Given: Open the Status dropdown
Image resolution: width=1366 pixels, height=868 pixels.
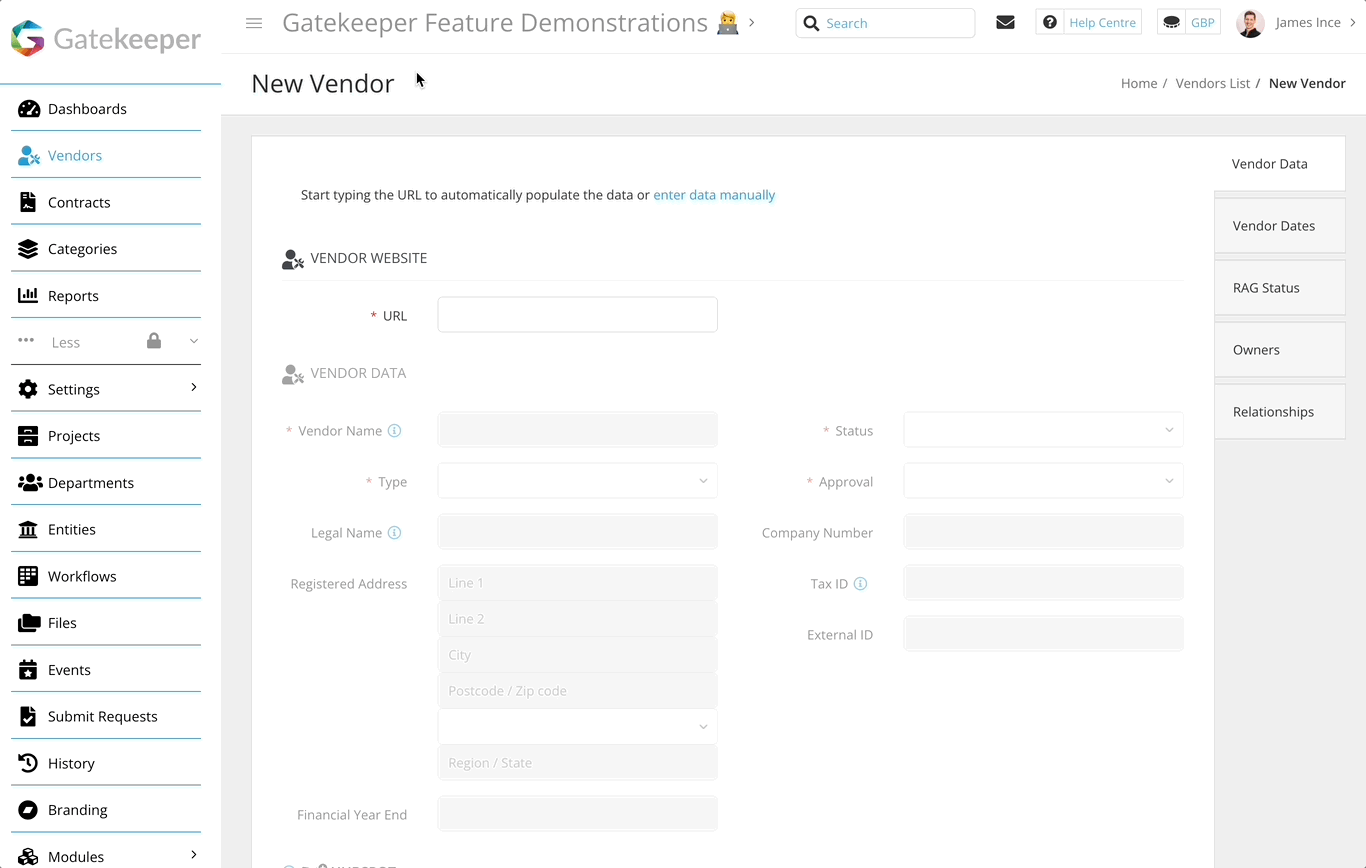Looking at the screenshot, I should (x=1042, y=429).
